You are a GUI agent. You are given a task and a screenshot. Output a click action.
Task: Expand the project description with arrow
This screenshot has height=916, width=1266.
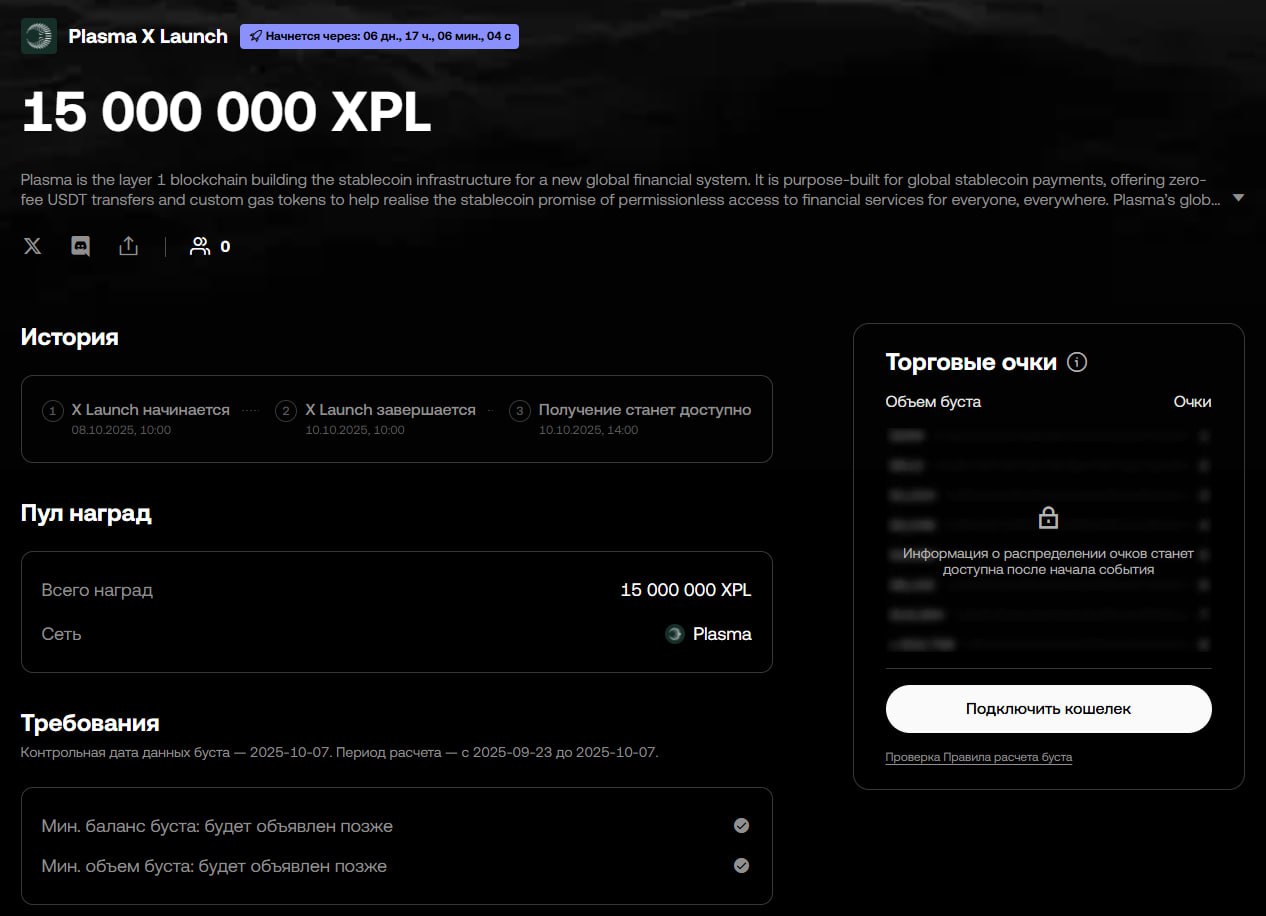pos(1238,198)
